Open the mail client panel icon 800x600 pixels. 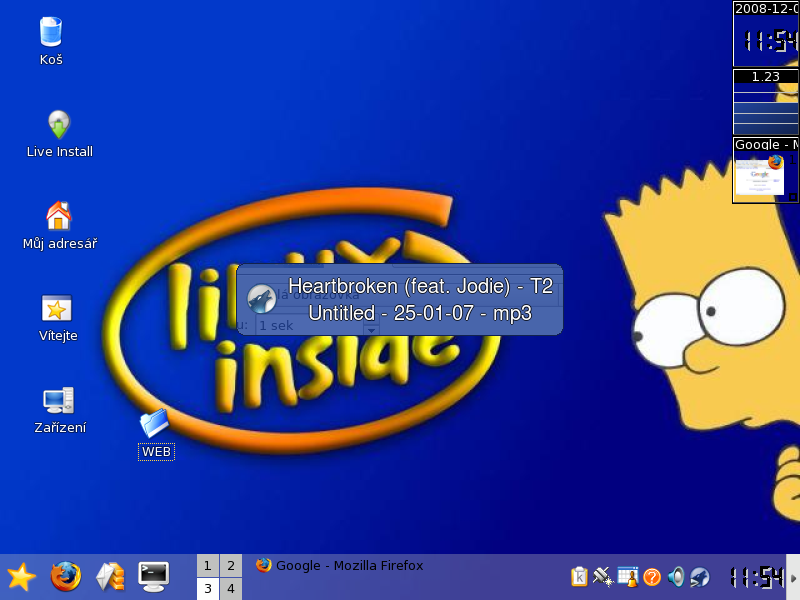110,577
